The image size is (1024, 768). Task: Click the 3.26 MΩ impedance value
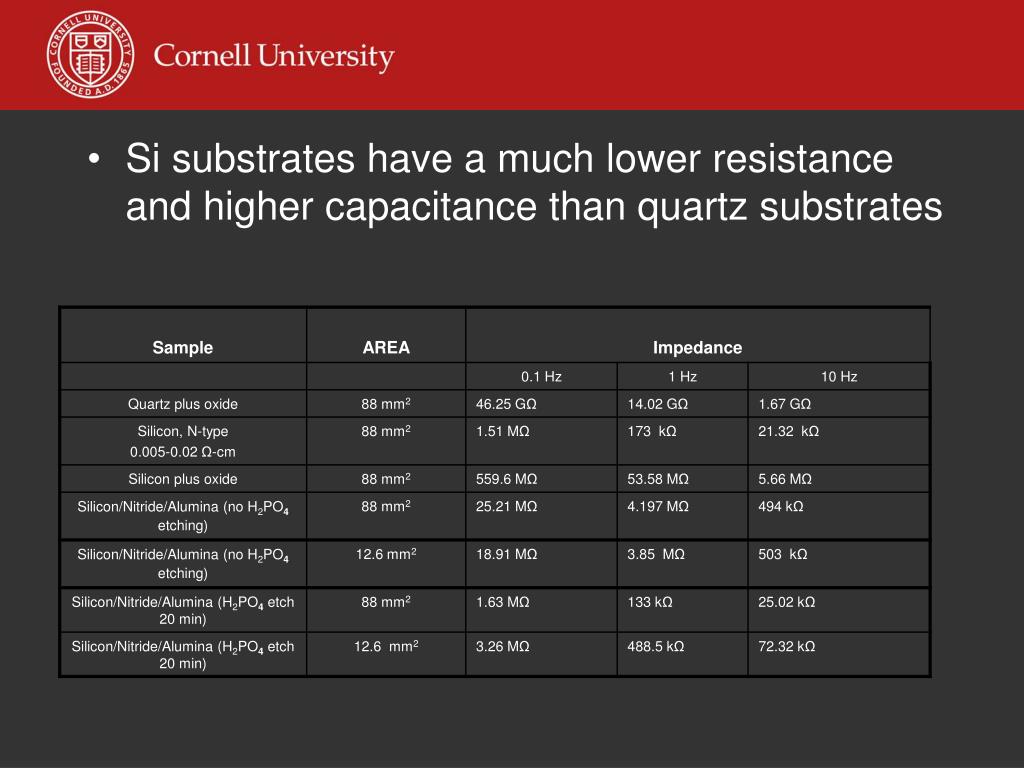(502, 647)
